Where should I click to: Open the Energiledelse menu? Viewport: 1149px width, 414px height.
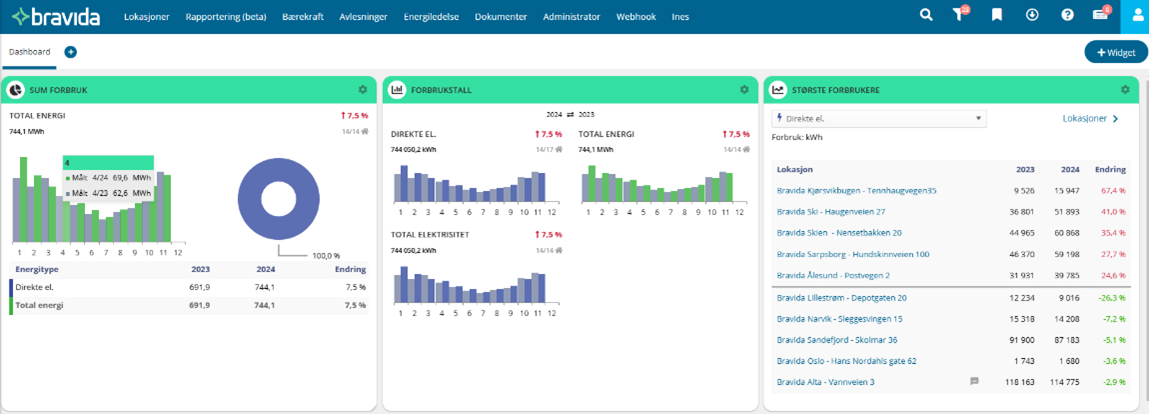[x=431, y=17]
